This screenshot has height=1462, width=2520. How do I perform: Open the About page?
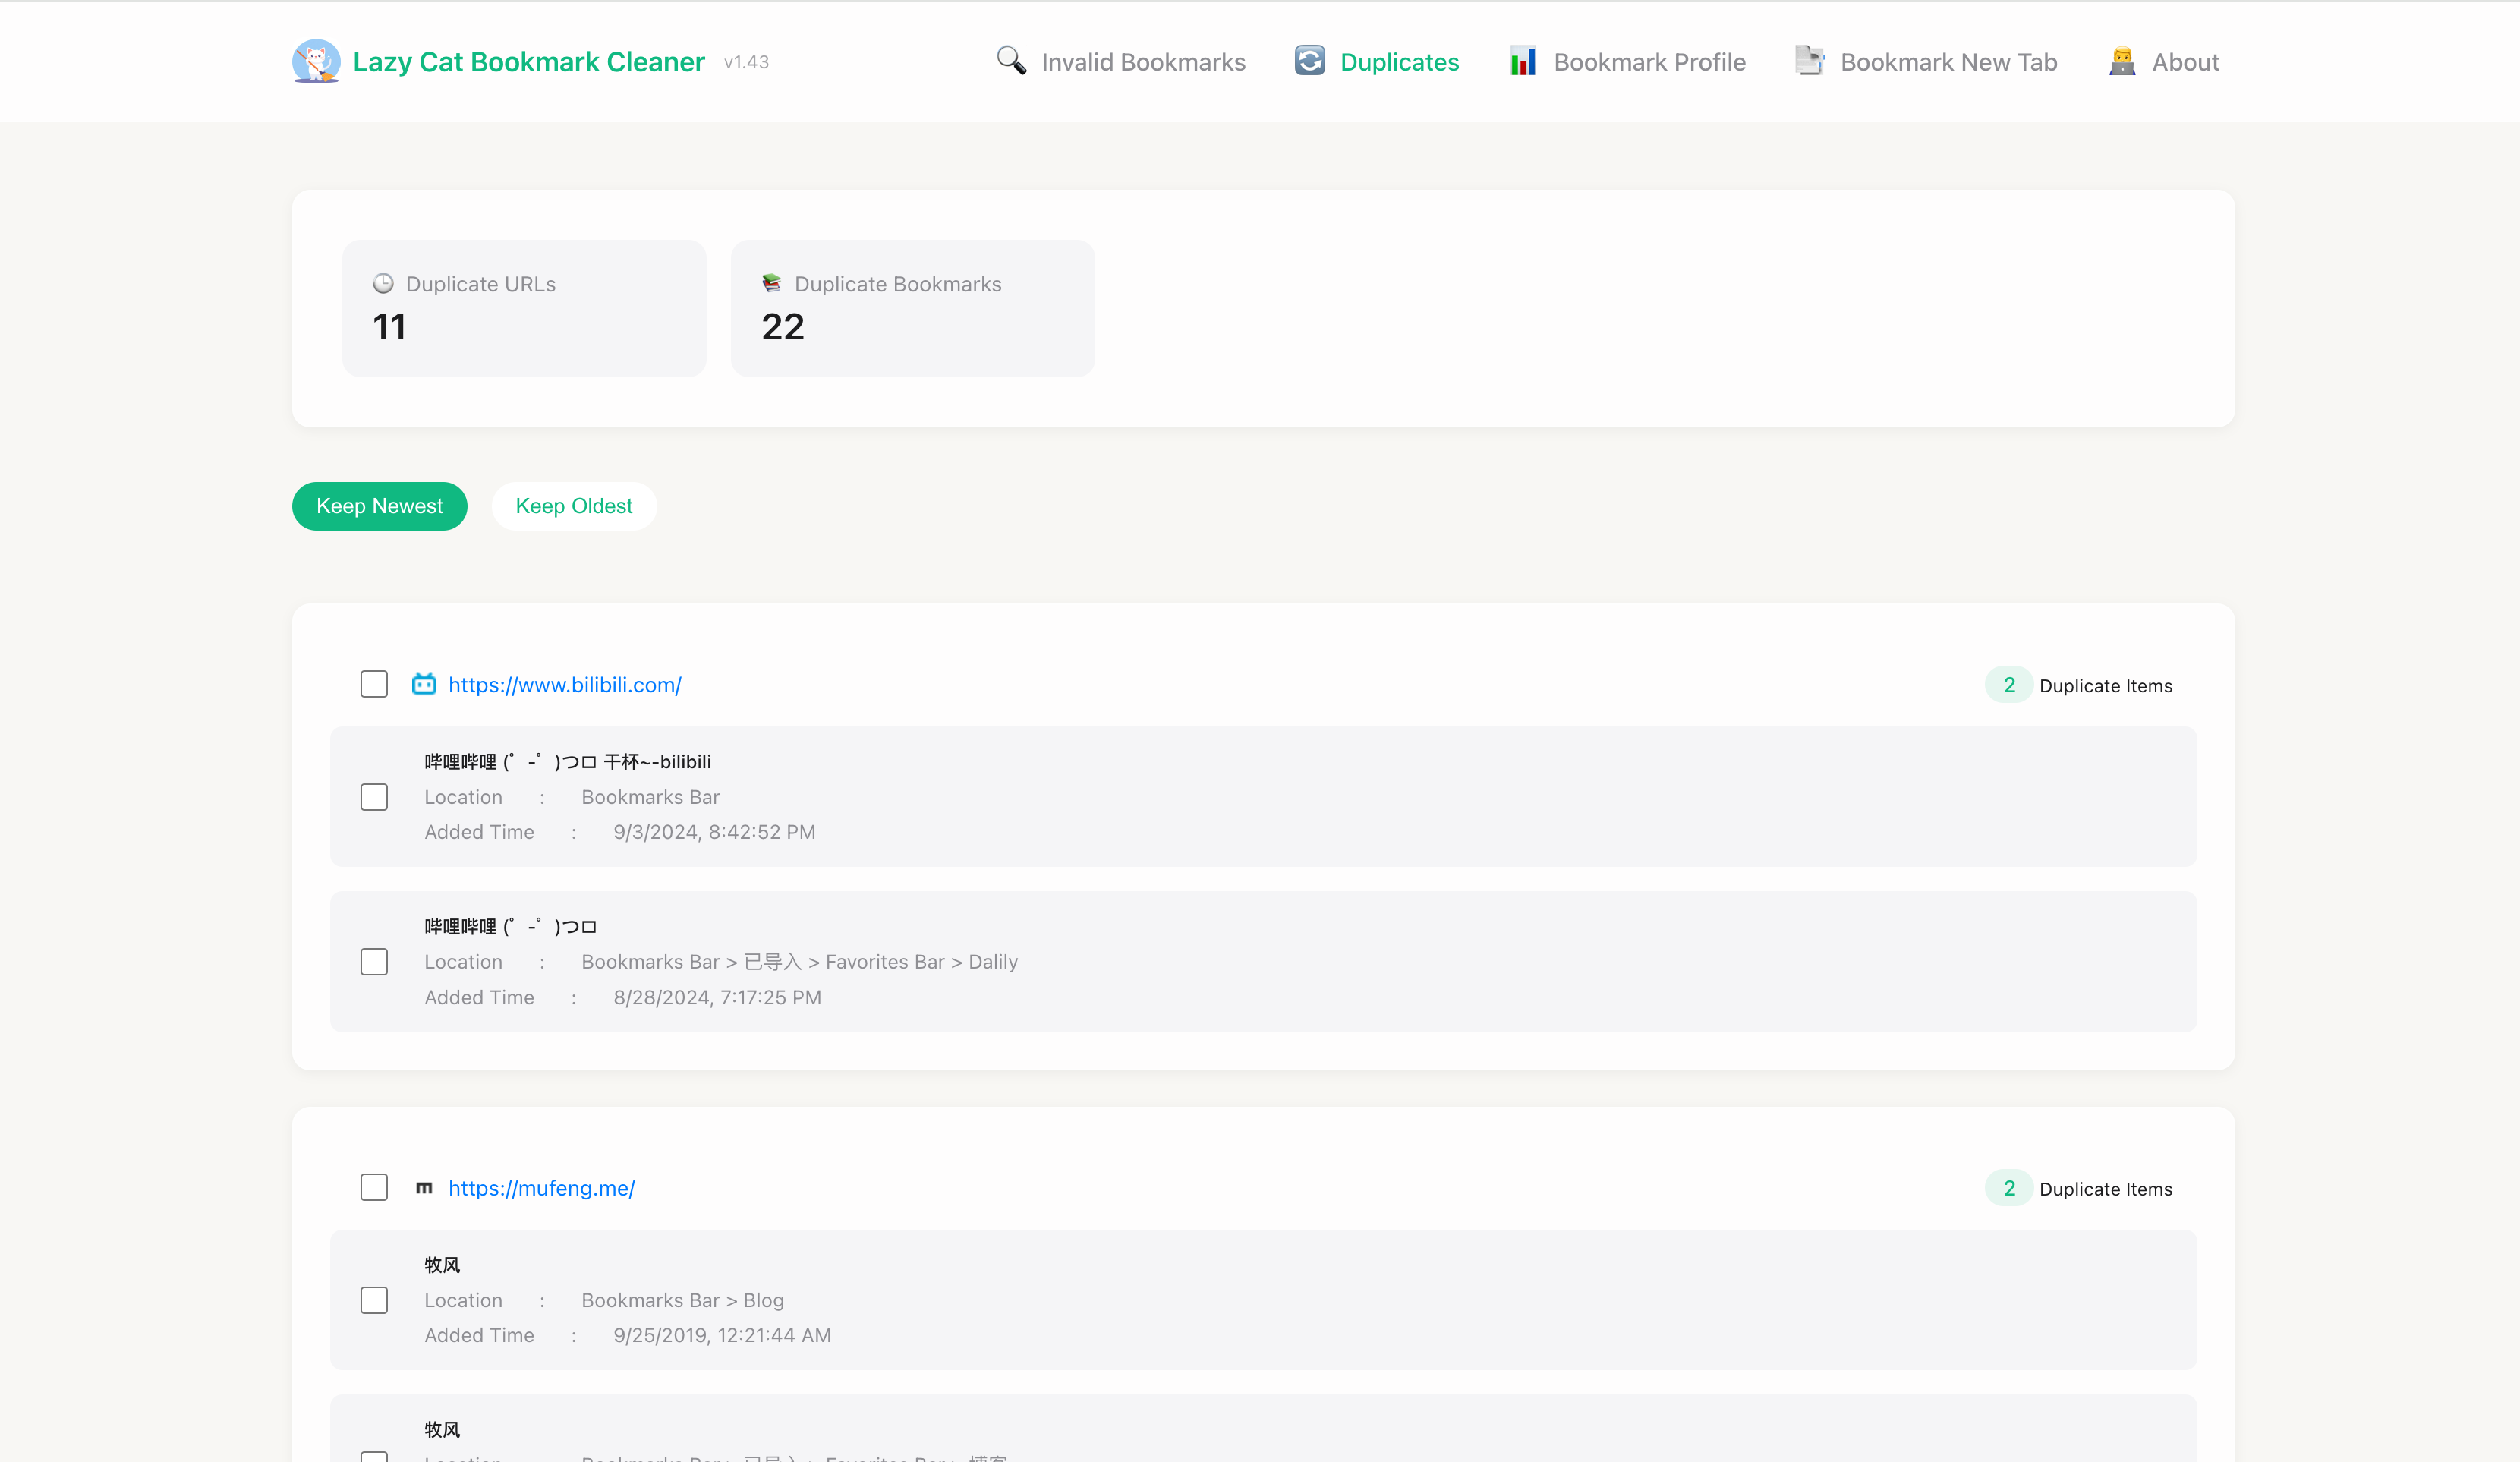[2185, 62]
